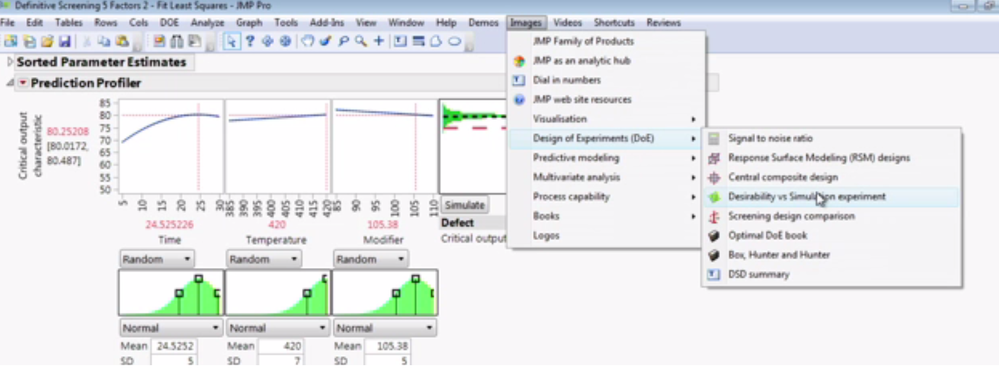The width and height of the screenshot is (999, 377).
Task: Select the hand grabber tool
Action: 308,41
